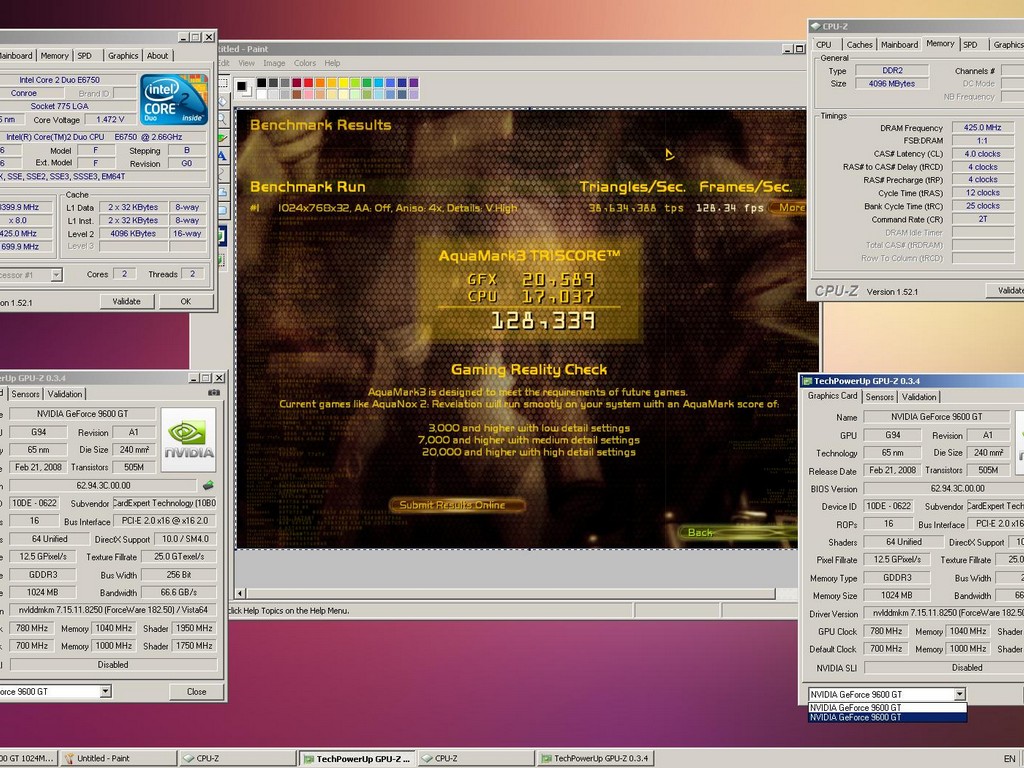The height and width of the screenshot is (768, 1024).
Task: Select the green Brush tool in Paint
Action: click(223, 138)
